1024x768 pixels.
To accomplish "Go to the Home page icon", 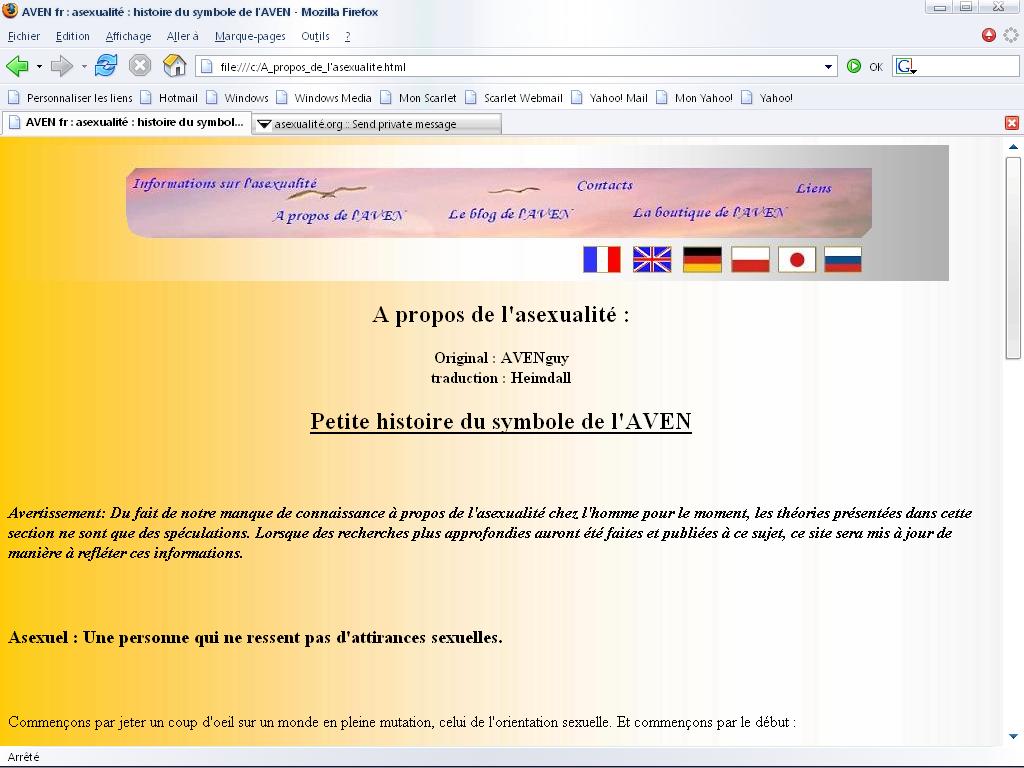I will (x=174, y=65).
